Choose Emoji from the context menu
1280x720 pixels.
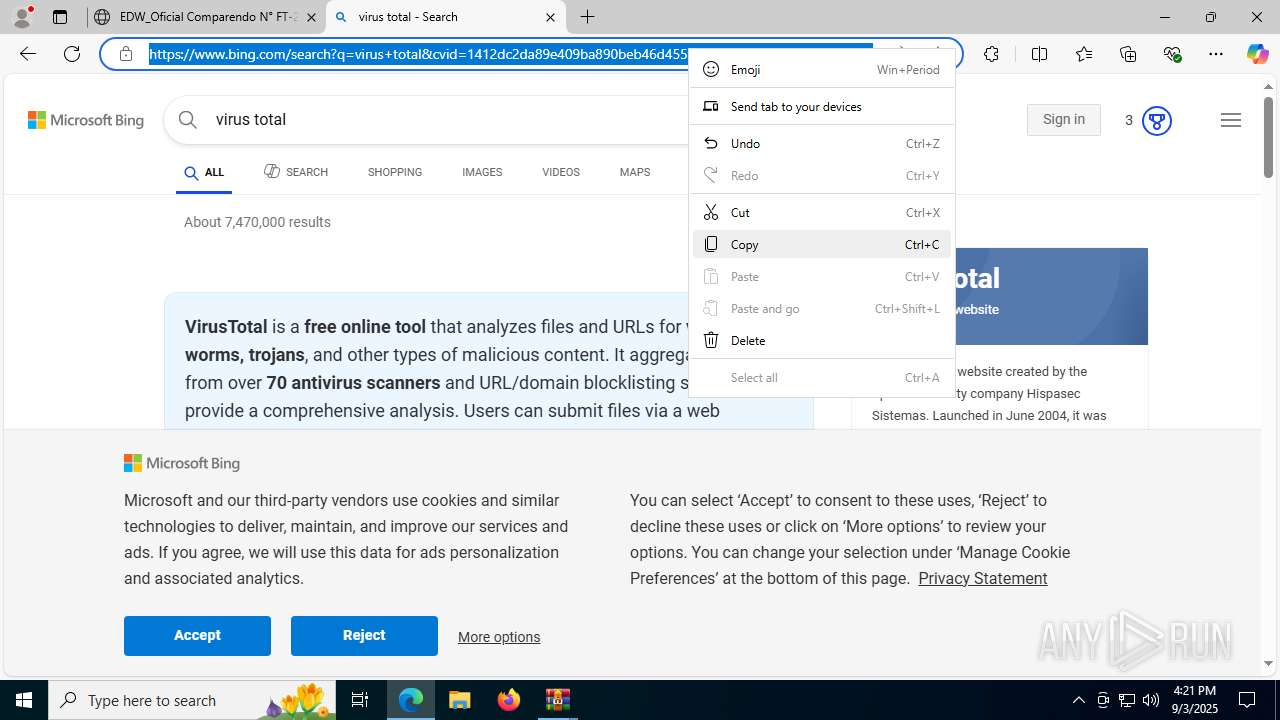point(822,69)
